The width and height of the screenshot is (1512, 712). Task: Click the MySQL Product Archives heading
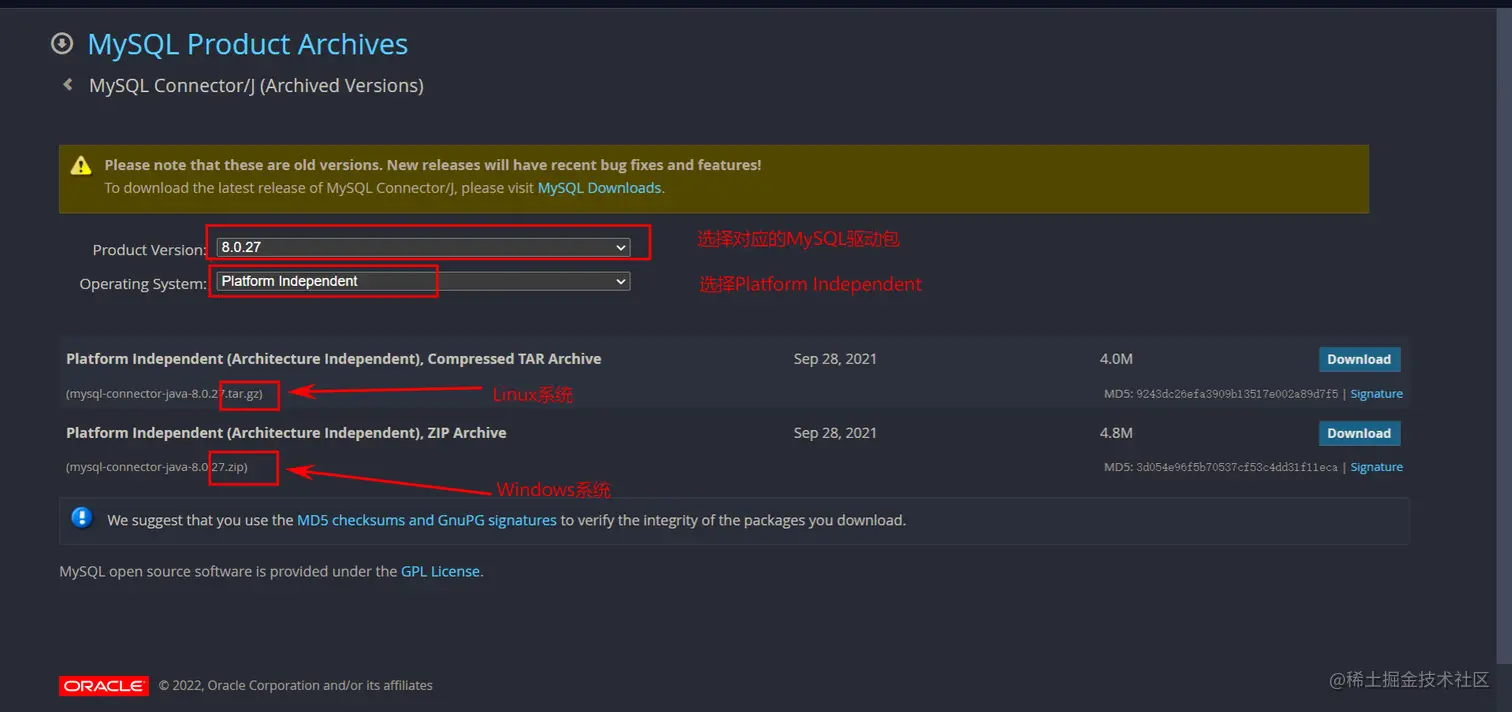248,44
